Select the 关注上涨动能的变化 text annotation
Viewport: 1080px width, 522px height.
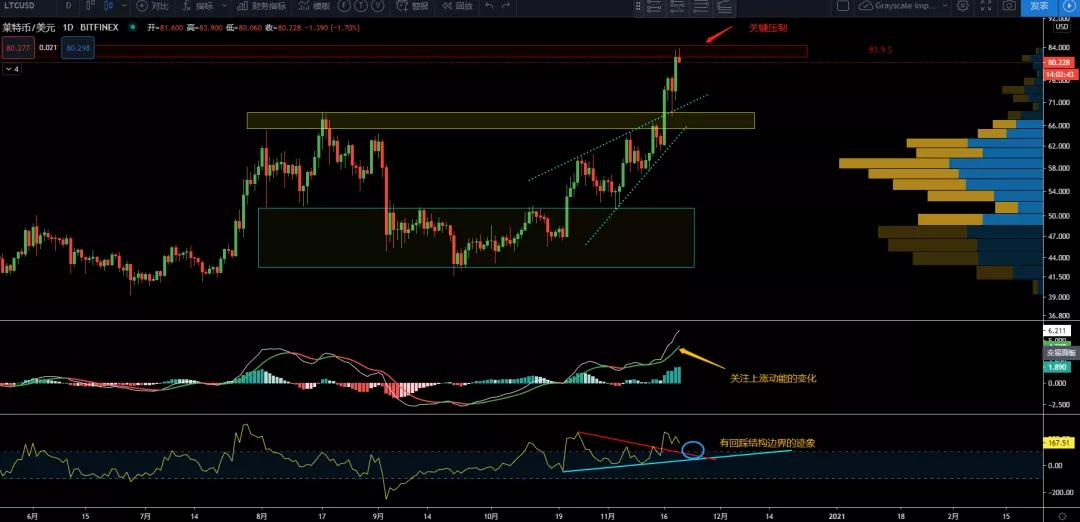[x=773, y=378]
